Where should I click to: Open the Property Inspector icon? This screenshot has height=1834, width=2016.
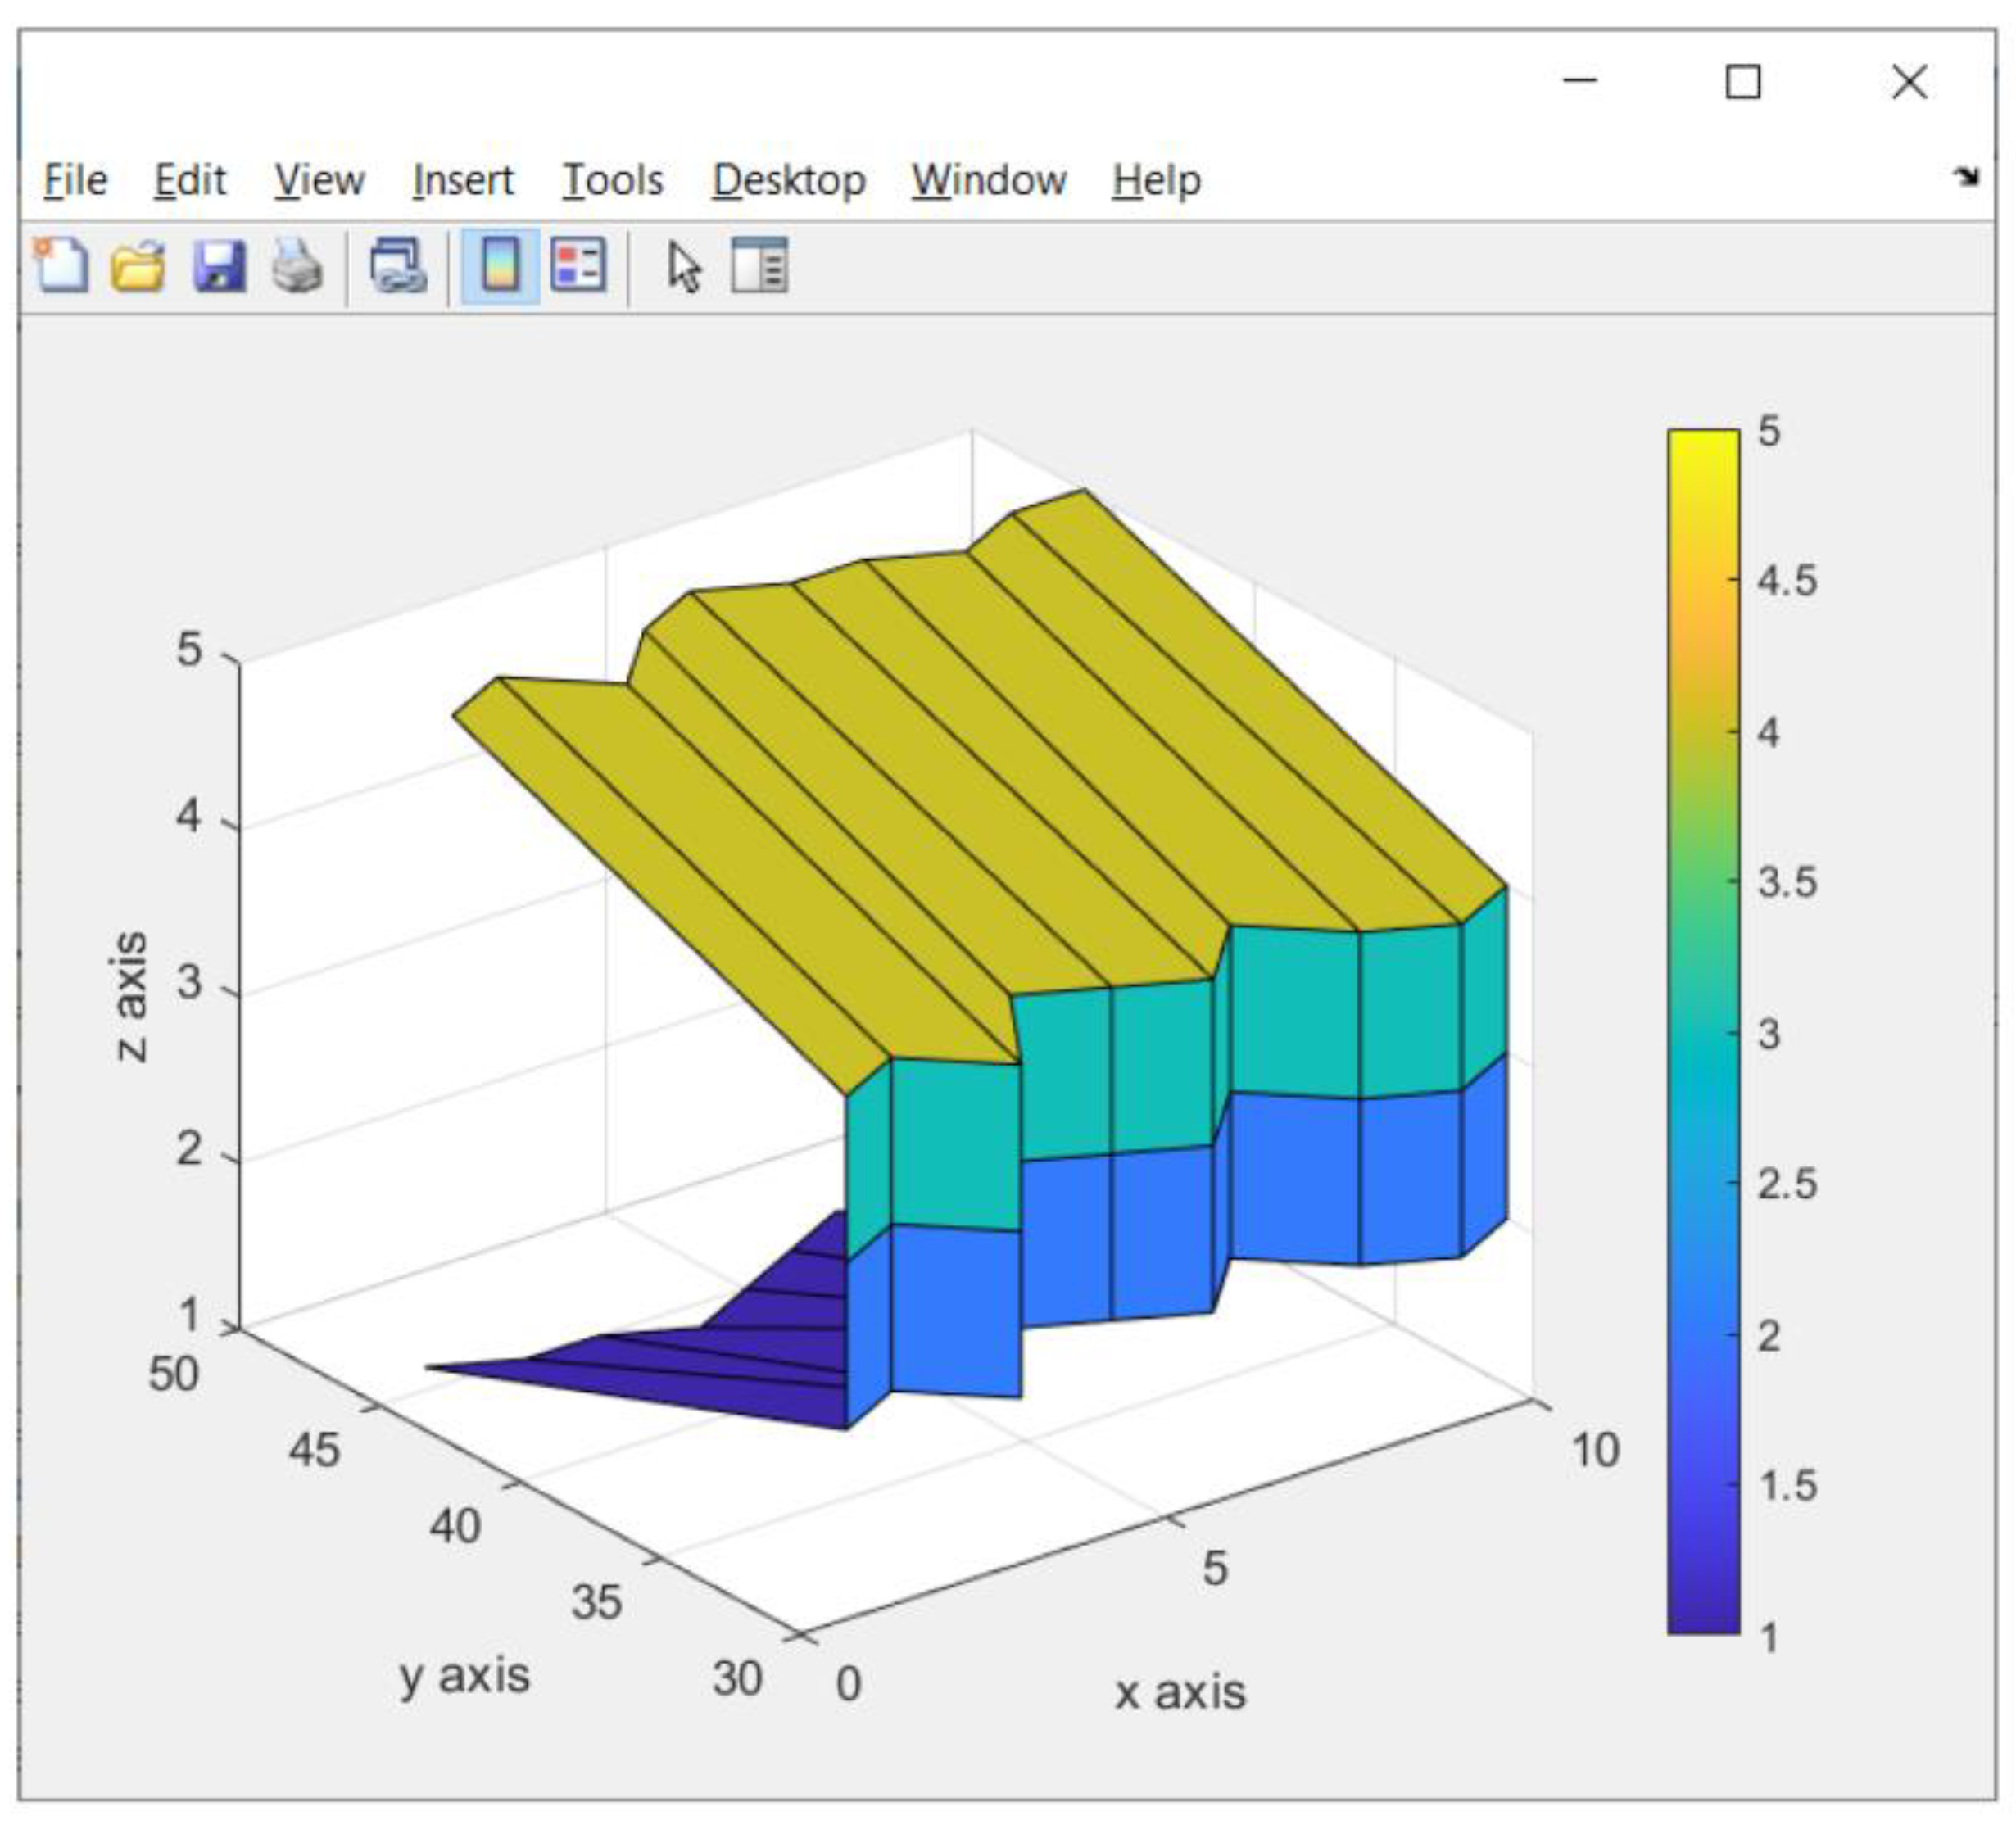click(760, 266)
